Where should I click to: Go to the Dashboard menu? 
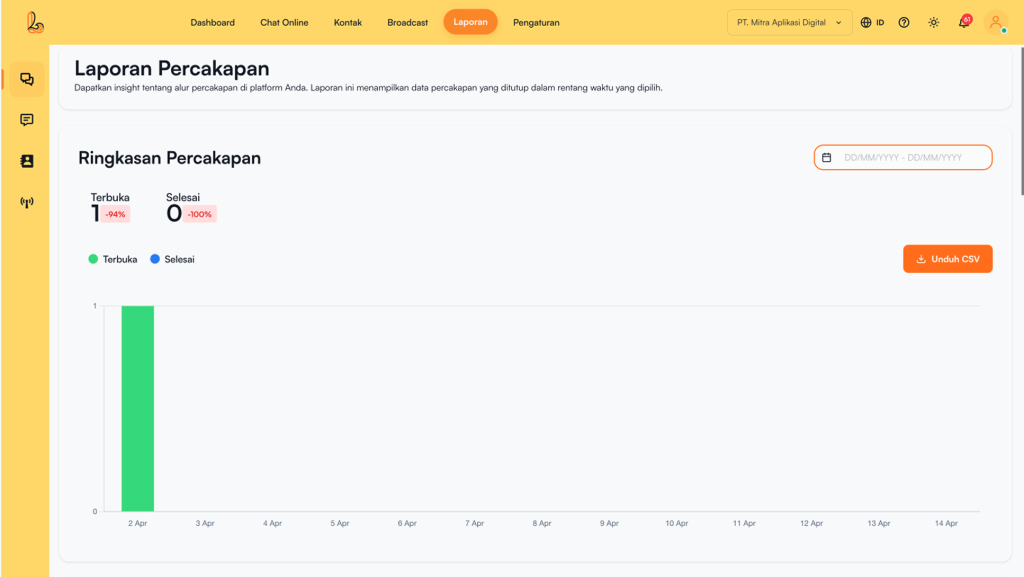pyautogui.click(x=212, y=22)
